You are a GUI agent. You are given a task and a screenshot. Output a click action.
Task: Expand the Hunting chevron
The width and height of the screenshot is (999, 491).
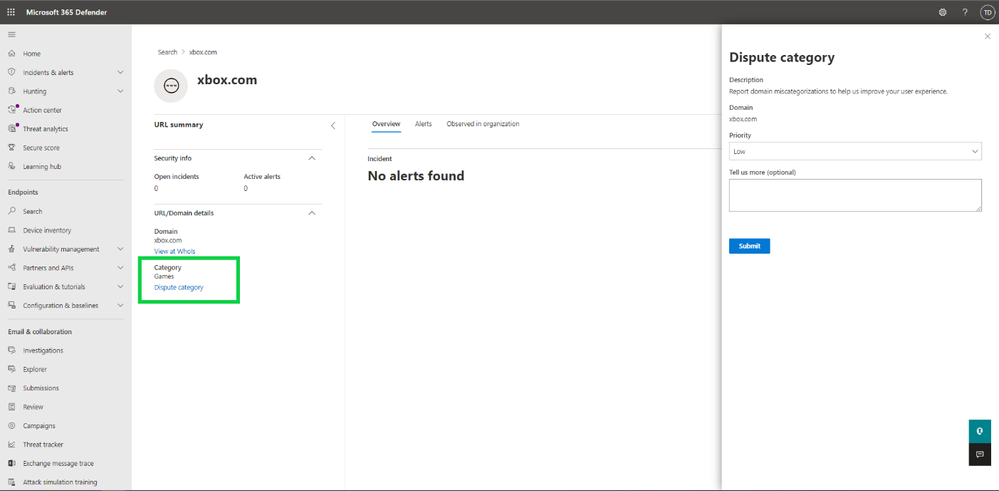[120, 91]
